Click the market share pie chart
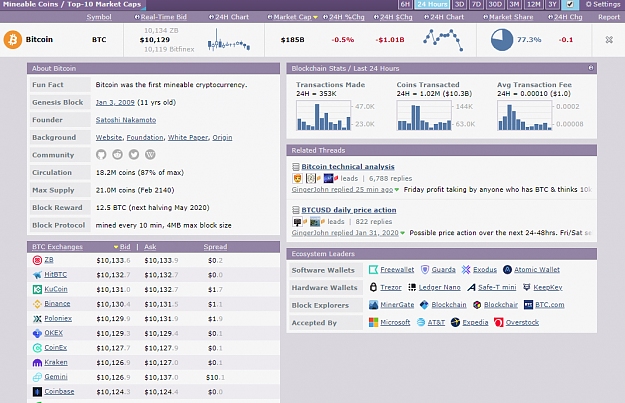The height and width of the screenshot is (403, 625). pos(502,40)
